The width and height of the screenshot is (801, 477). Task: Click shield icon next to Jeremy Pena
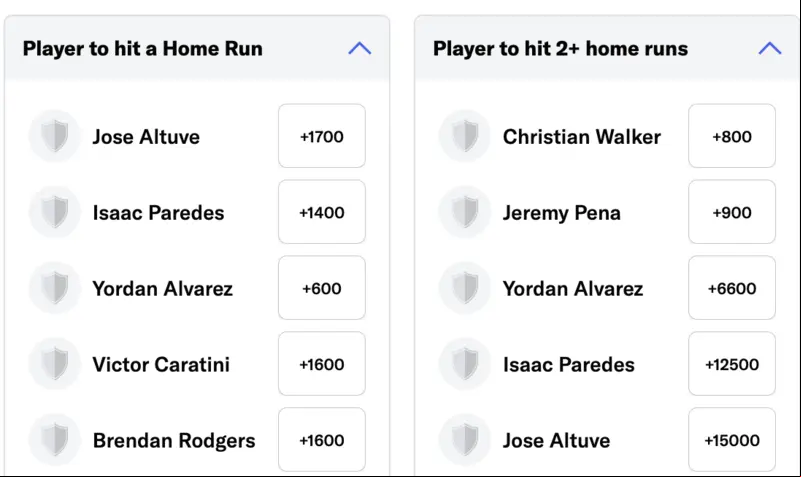[x=465, y=212]
